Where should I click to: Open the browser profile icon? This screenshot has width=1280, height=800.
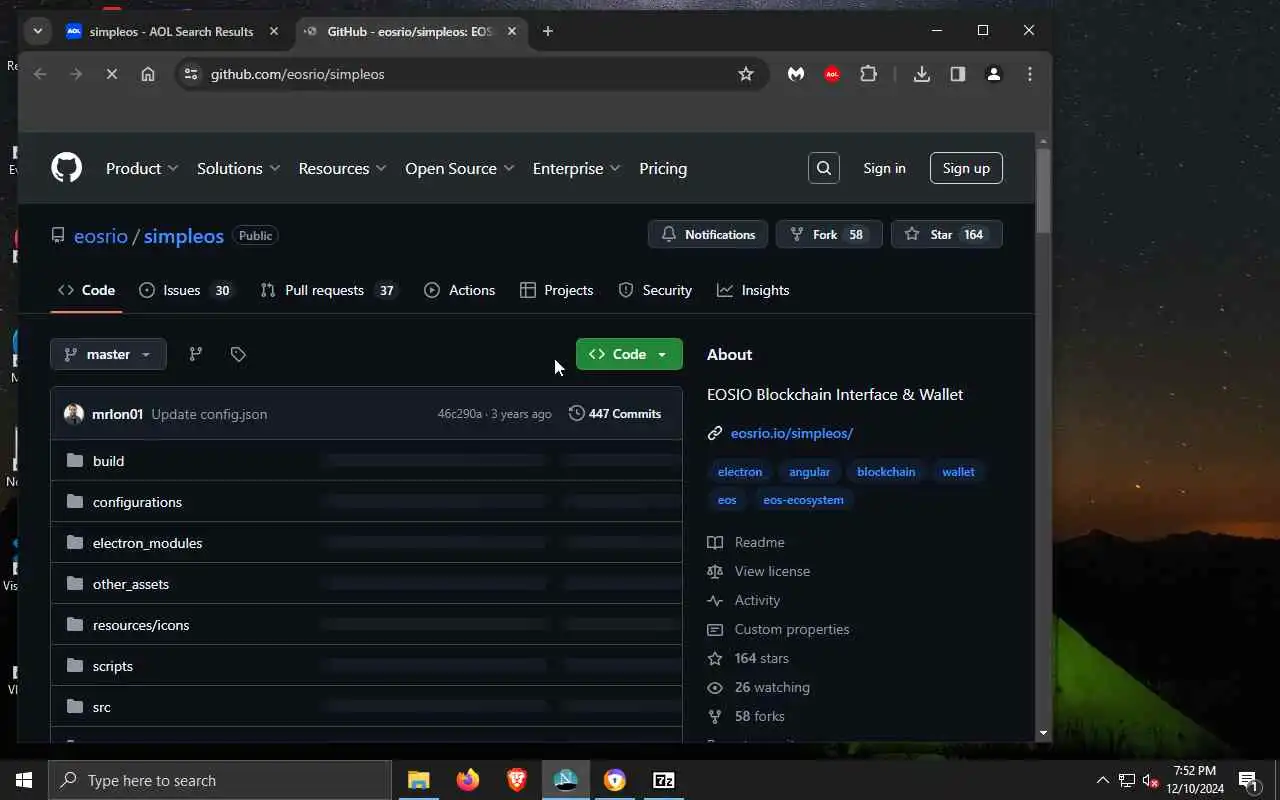click(x=994, y=74)
